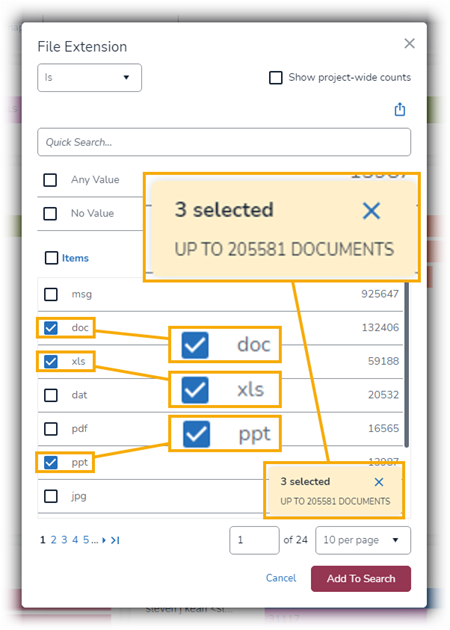Toggle Show project-wide counts checkbox

(x=276, y=78)
